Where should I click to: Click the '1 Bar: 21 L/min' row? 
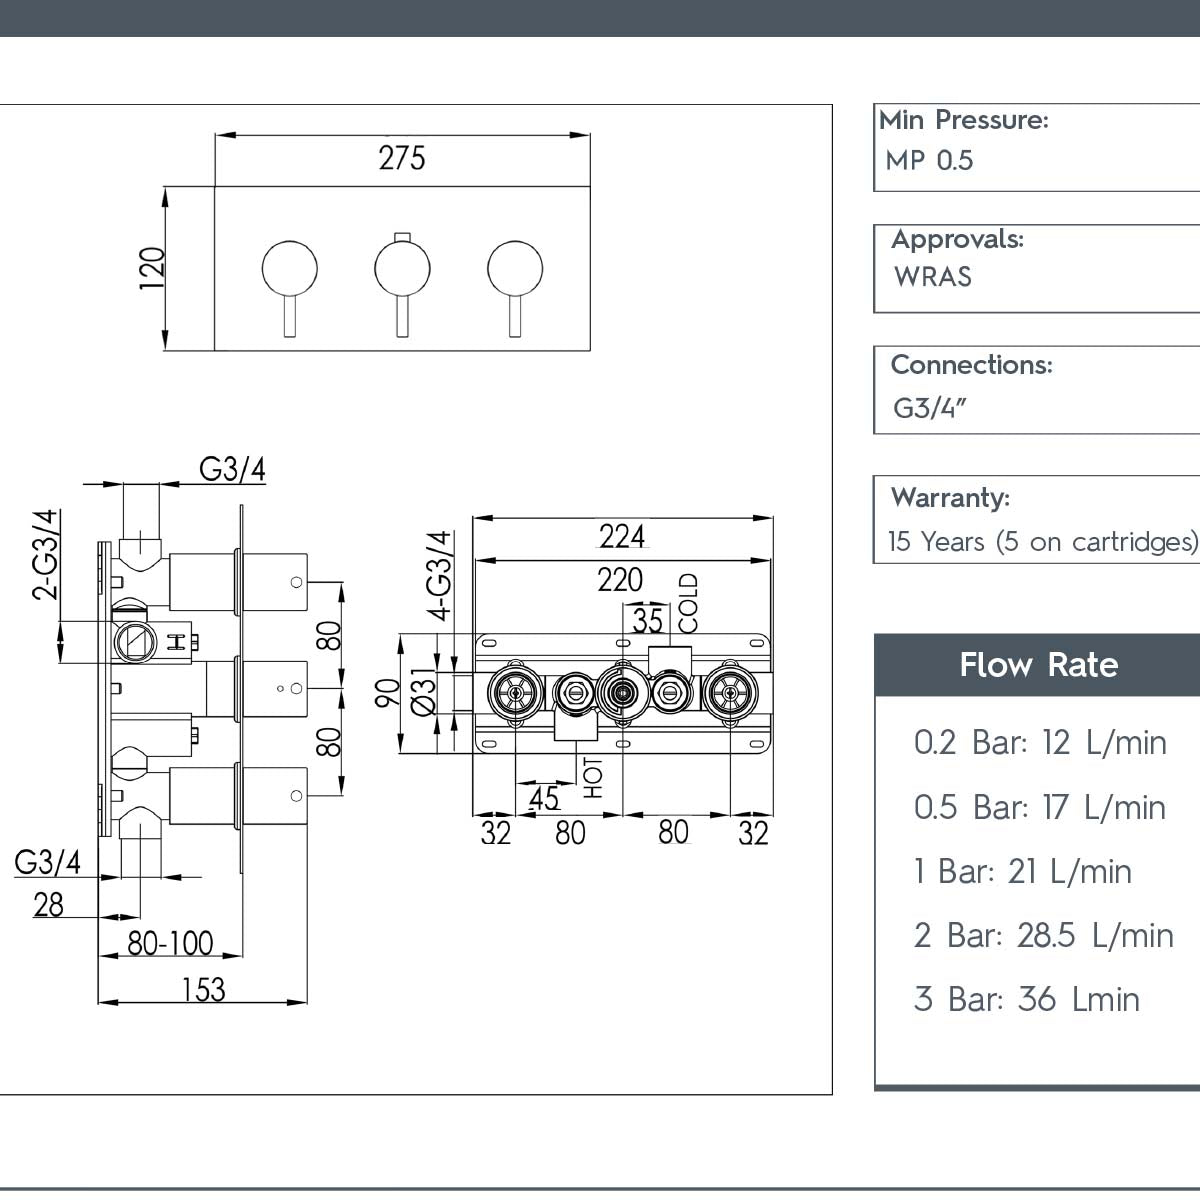point(1022,871)
